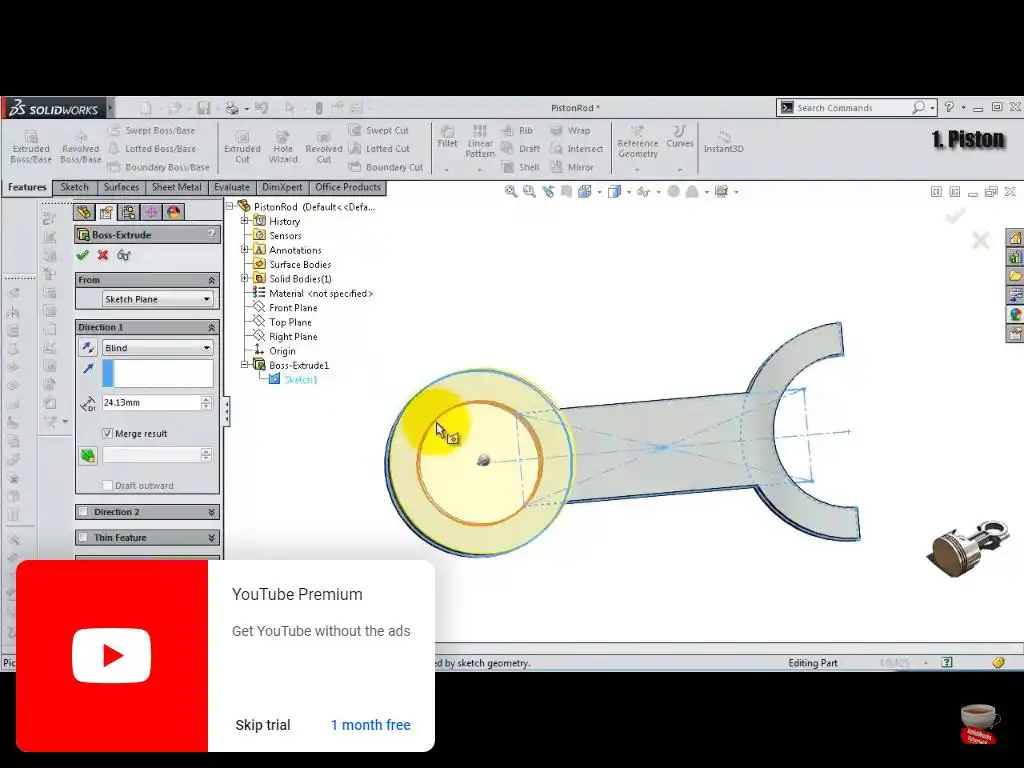Click the piston thumbnail image

tap(969, 549)
